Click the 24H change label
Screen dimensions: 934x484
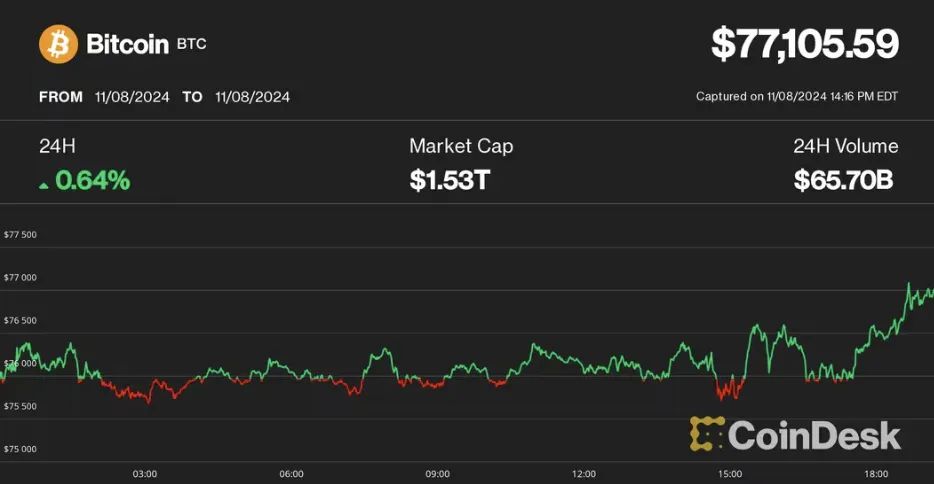(57, 146)
